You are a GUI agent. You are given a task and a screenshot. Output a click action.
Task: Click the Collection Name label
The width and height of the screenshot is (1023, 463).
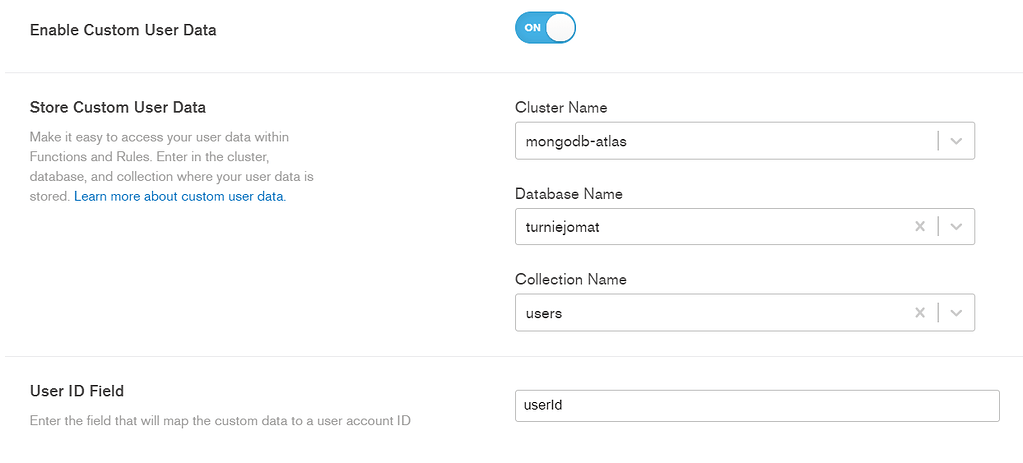point(570,279)
